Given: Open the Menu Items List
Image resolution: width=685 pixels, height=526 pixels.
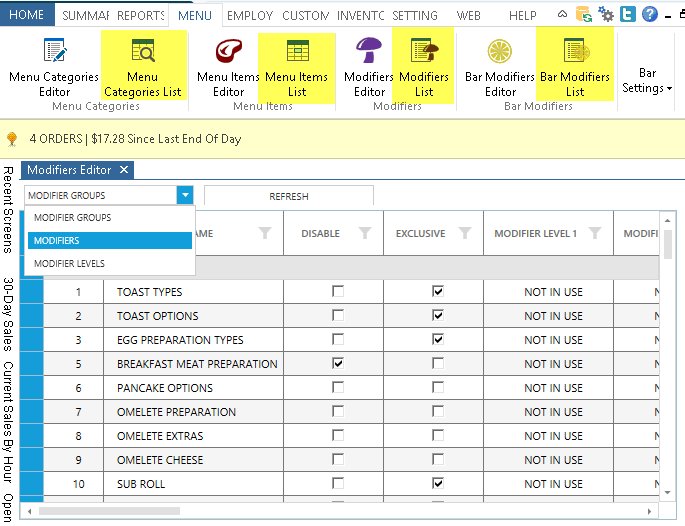Looking at the screenshot, I should tap(297, 67).
